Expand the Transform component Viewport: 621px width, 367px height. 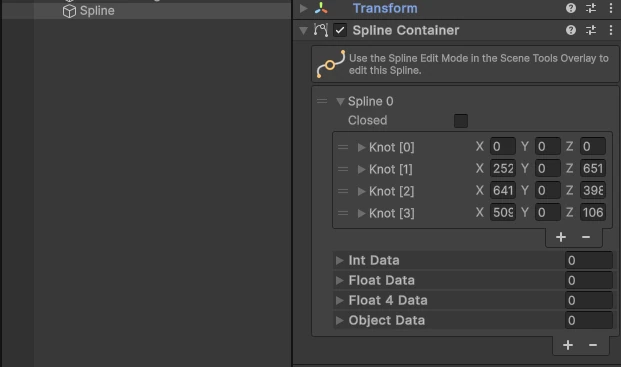[303, 8]
